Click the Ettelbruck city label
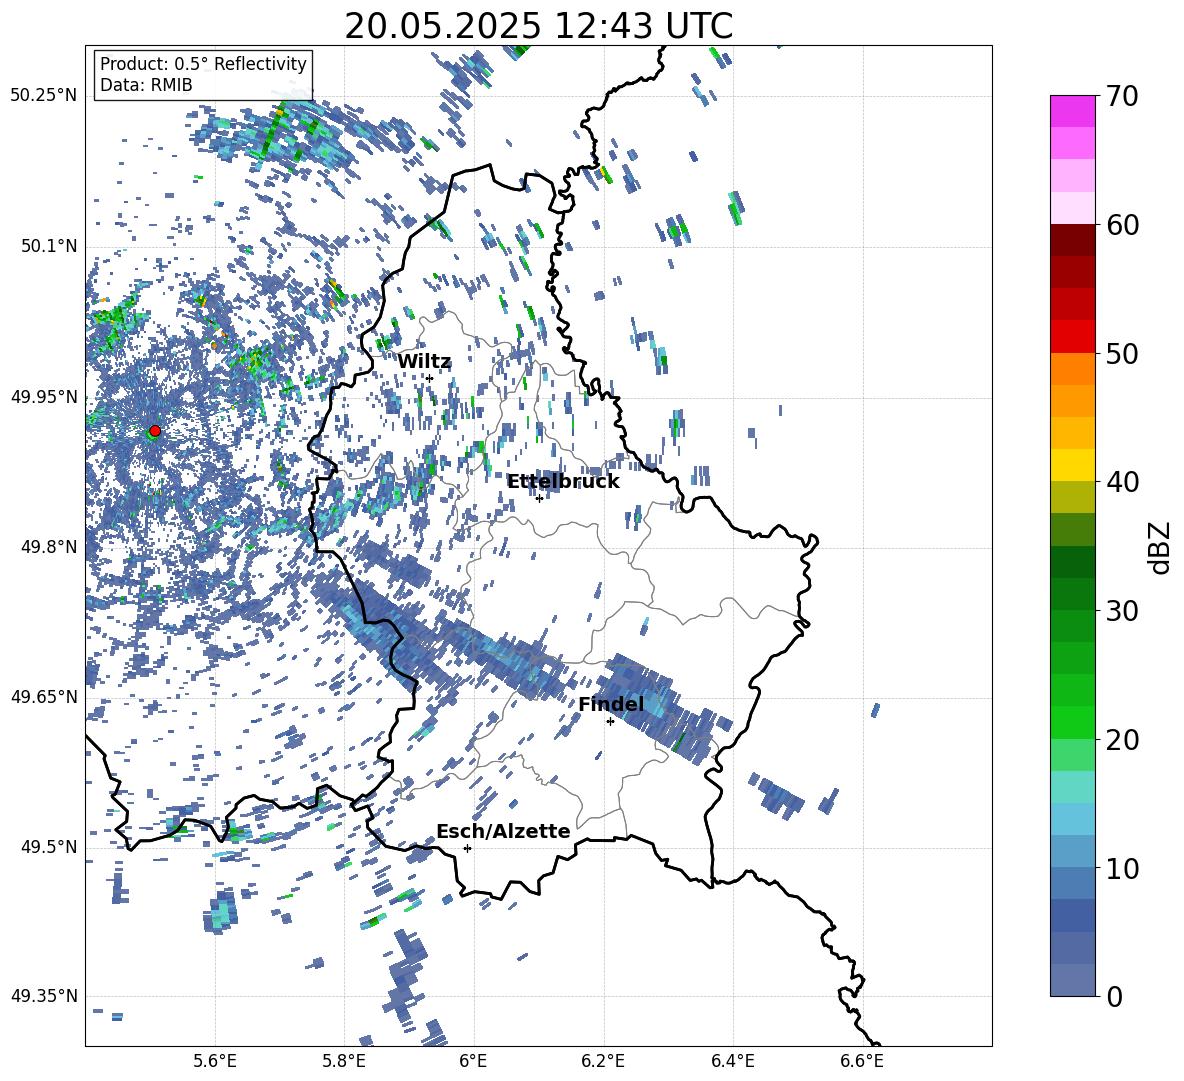This screenshot has width=1184, height=1081. click(x=563, y=482)
